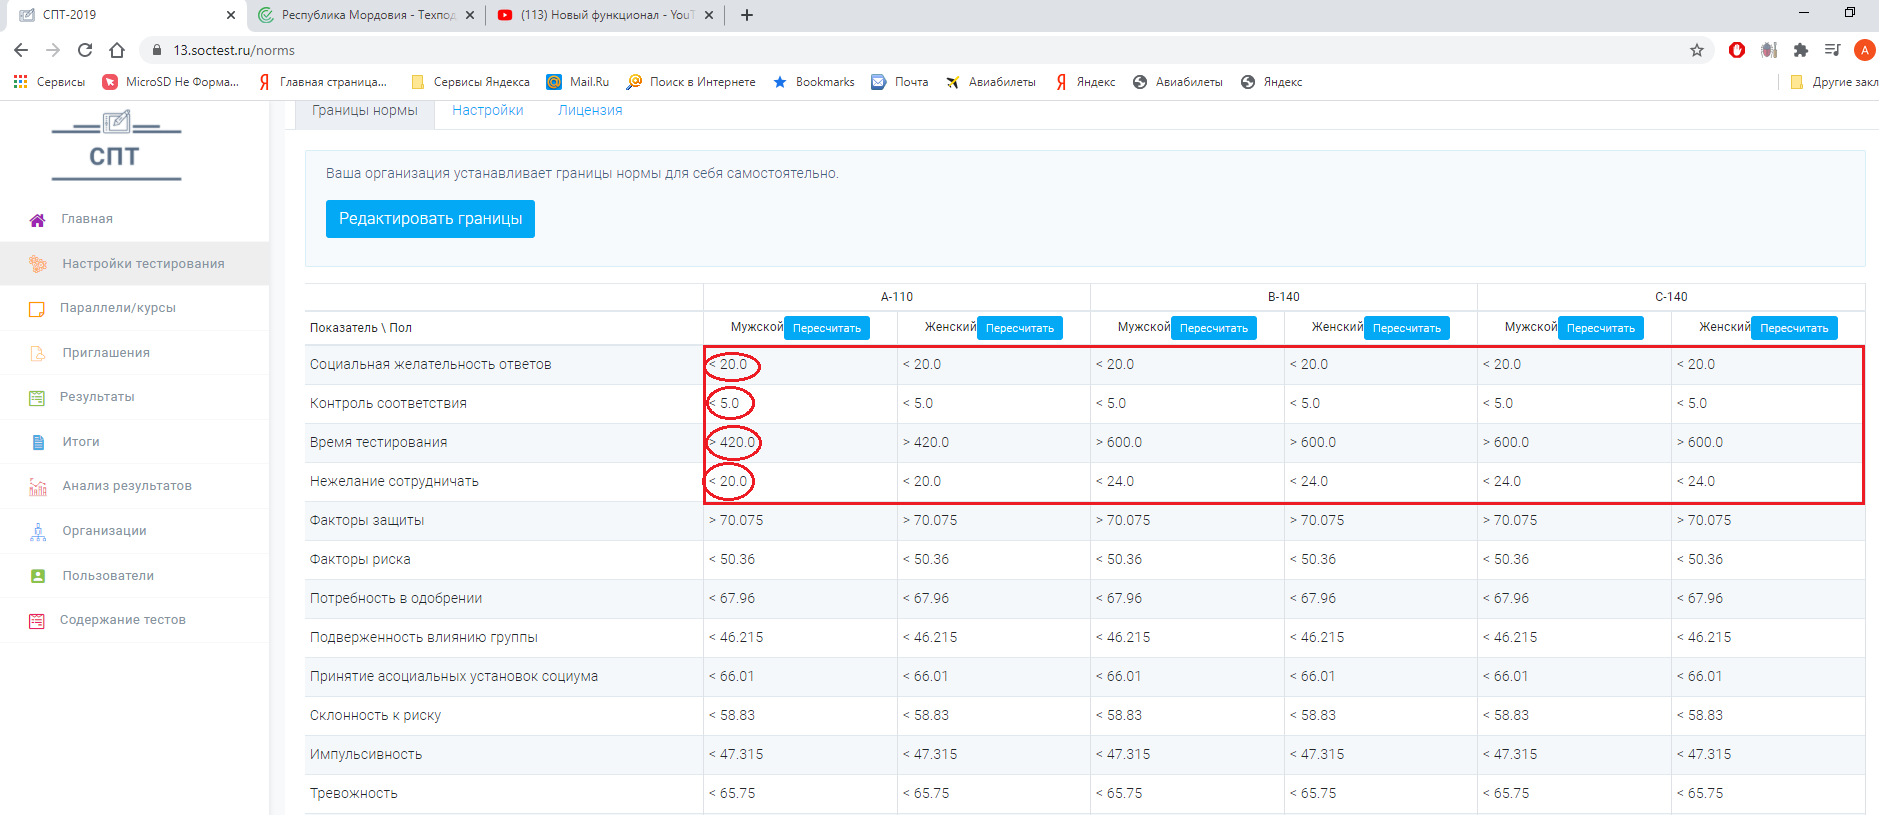Open Анализ результатов in the sidebar
1879x815 pixels.
point(135,486)
